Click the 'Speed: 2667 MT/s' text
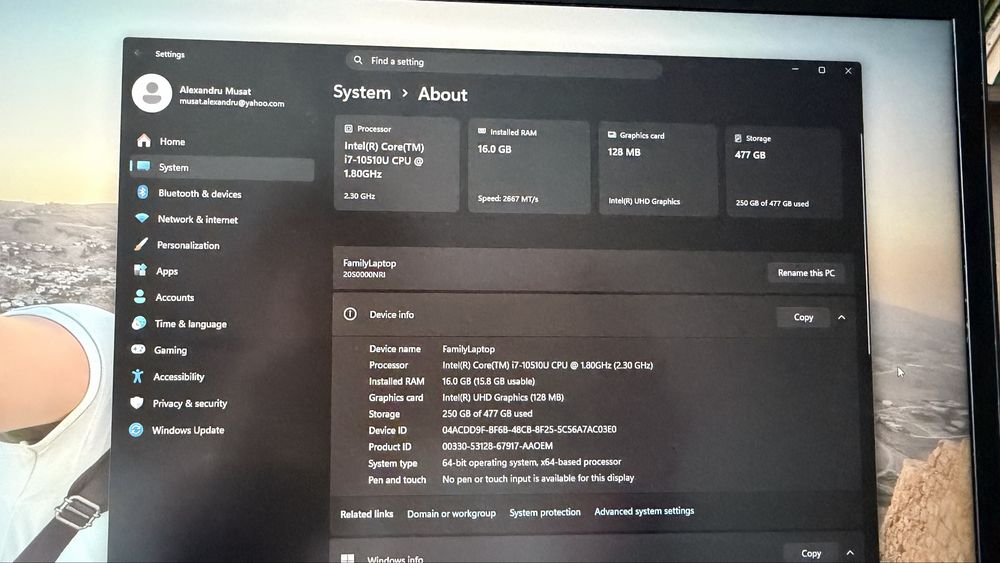Image resolution: width=1000 pixels, height=563 pixels. coord(508,198)
